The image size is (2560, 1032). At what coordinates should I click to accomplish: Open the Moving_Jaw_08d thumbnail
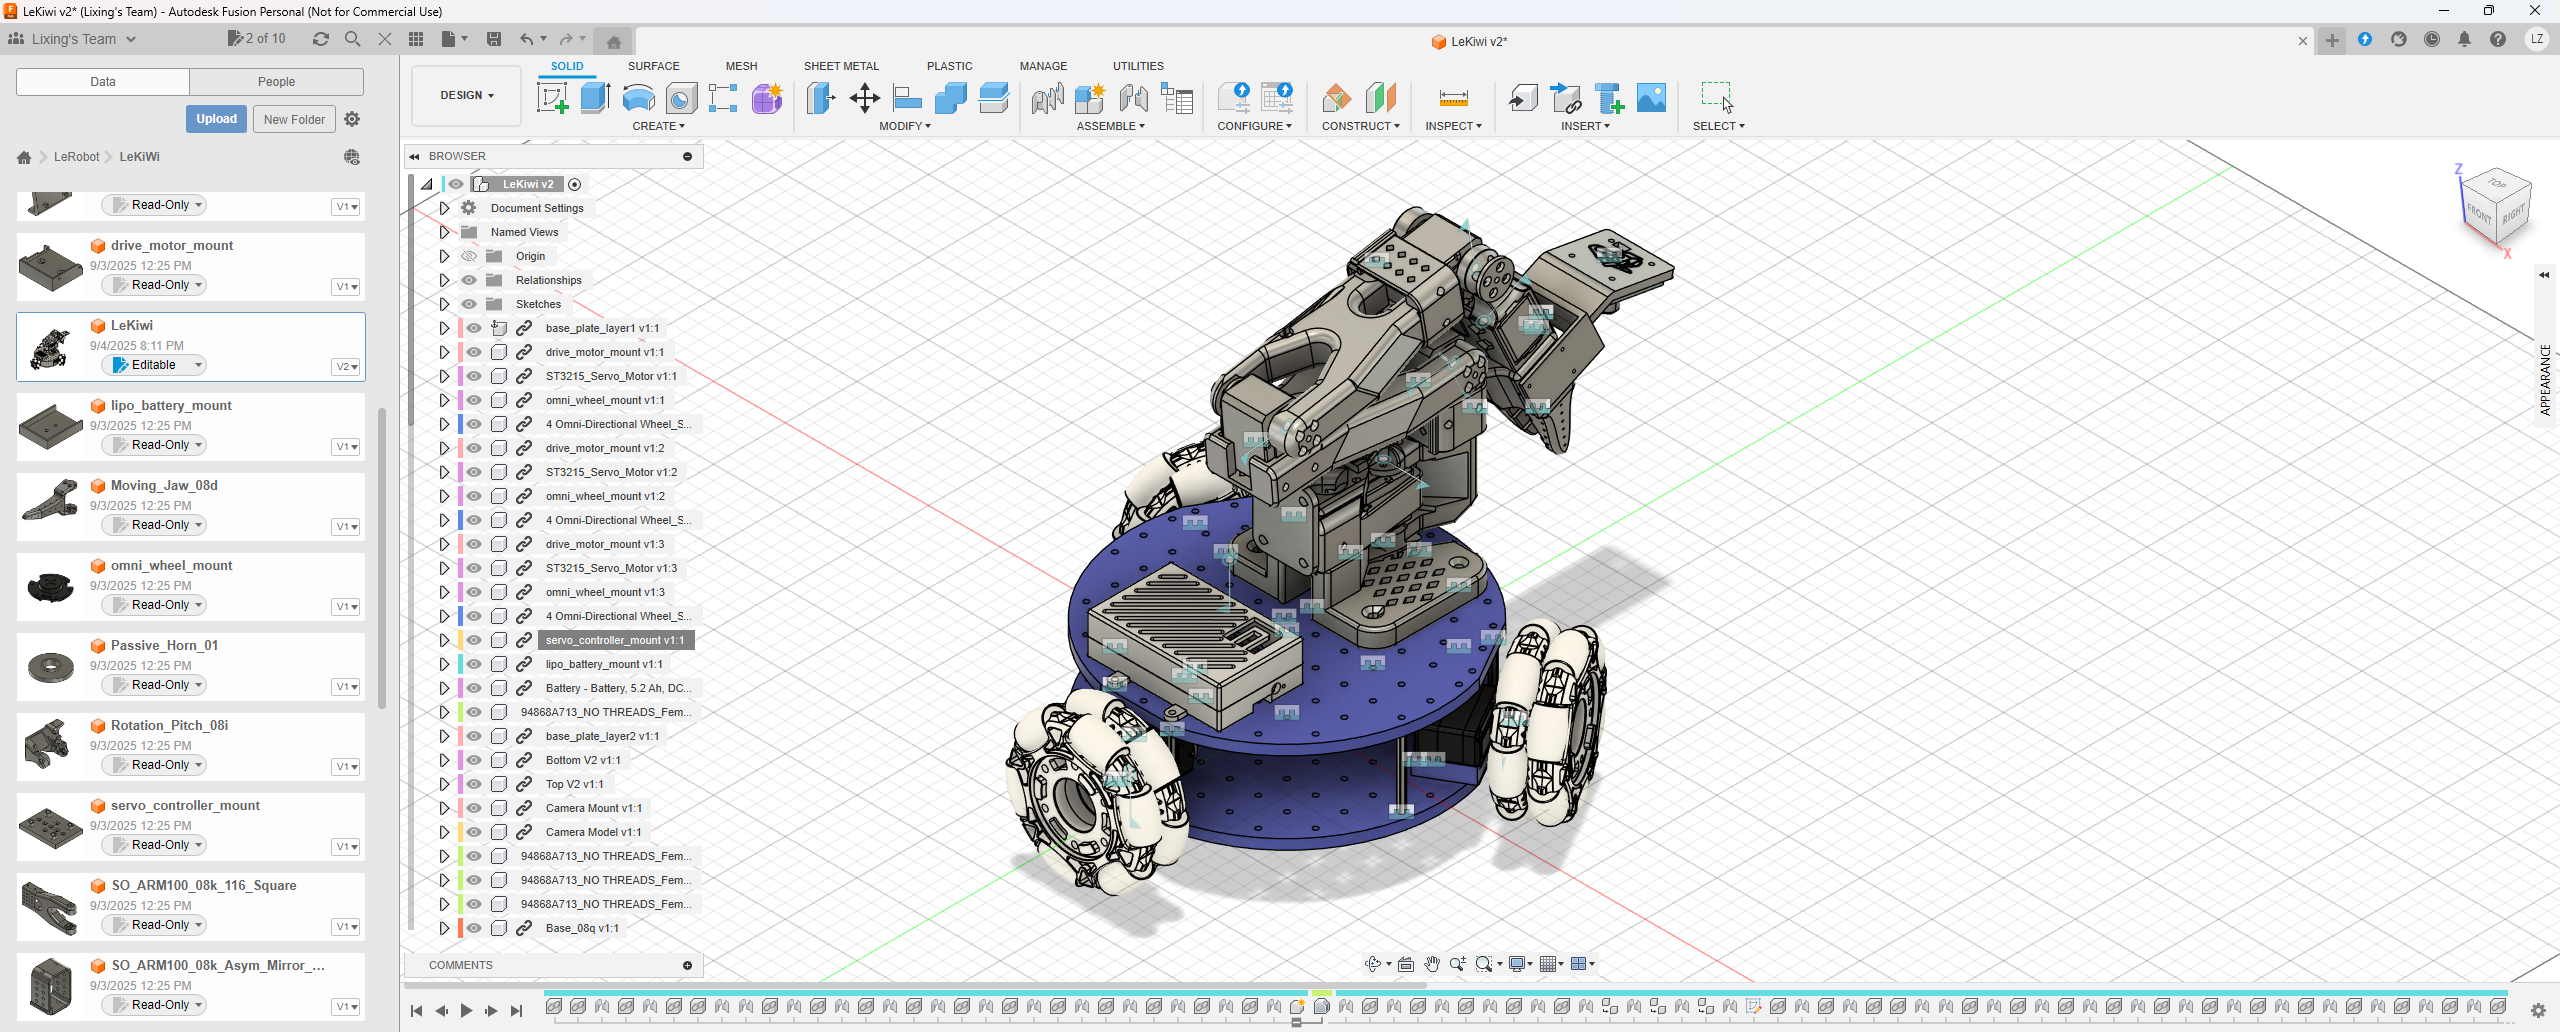pos(50,501)
